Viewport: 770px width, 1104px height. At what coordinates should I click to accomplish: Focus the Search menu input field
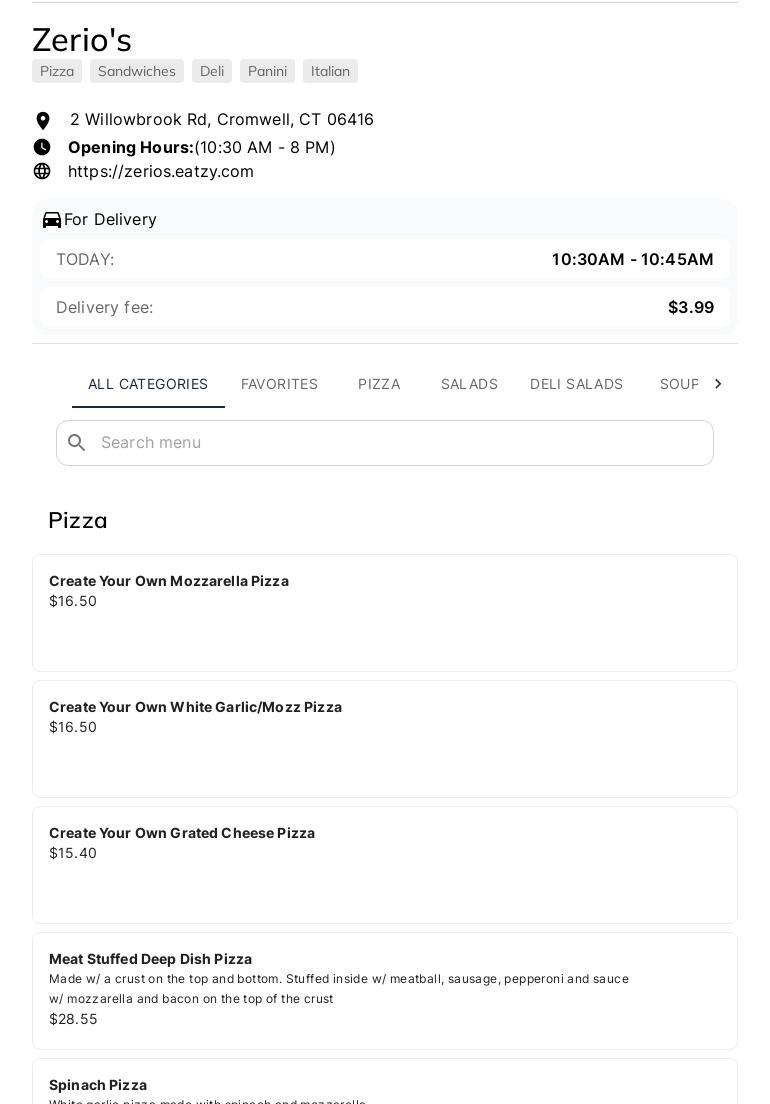[400, 443]
